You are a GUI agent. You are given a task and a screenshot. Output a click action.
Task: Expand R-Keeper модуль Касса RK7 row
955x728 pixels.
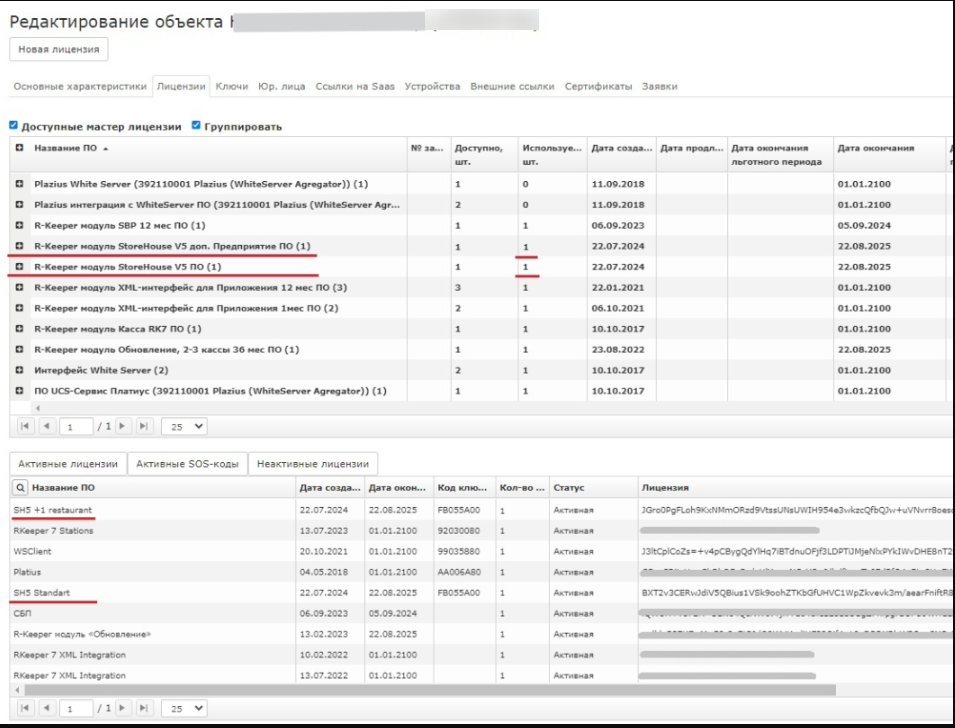click(x=19, y=329)
